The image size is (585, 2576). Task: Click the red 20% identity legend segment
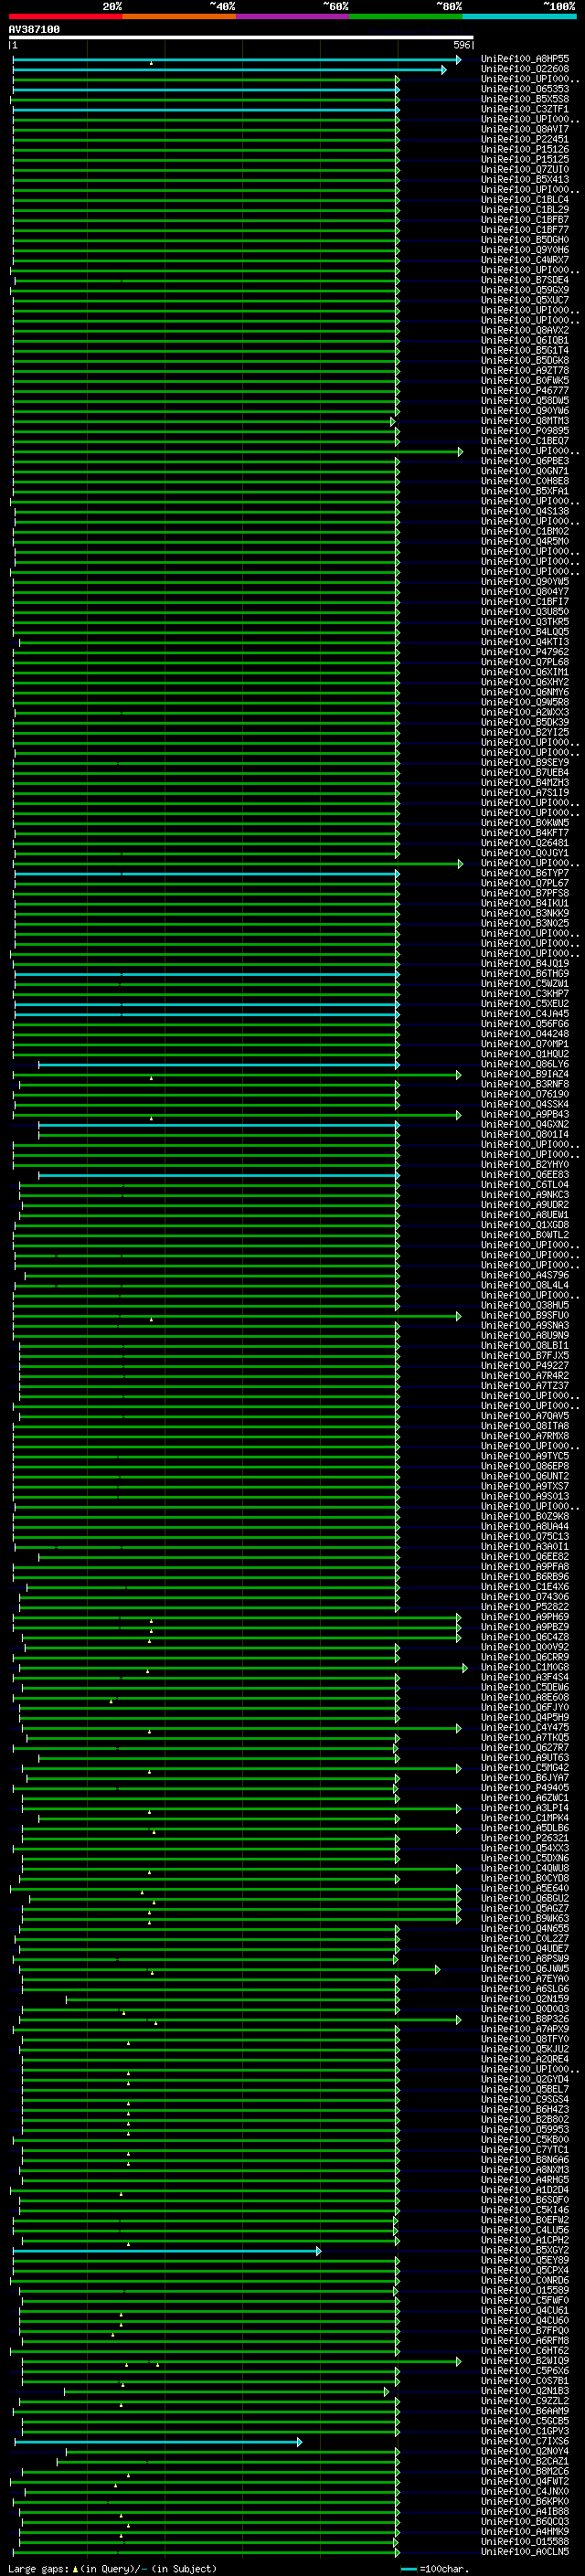pos(65,17)
